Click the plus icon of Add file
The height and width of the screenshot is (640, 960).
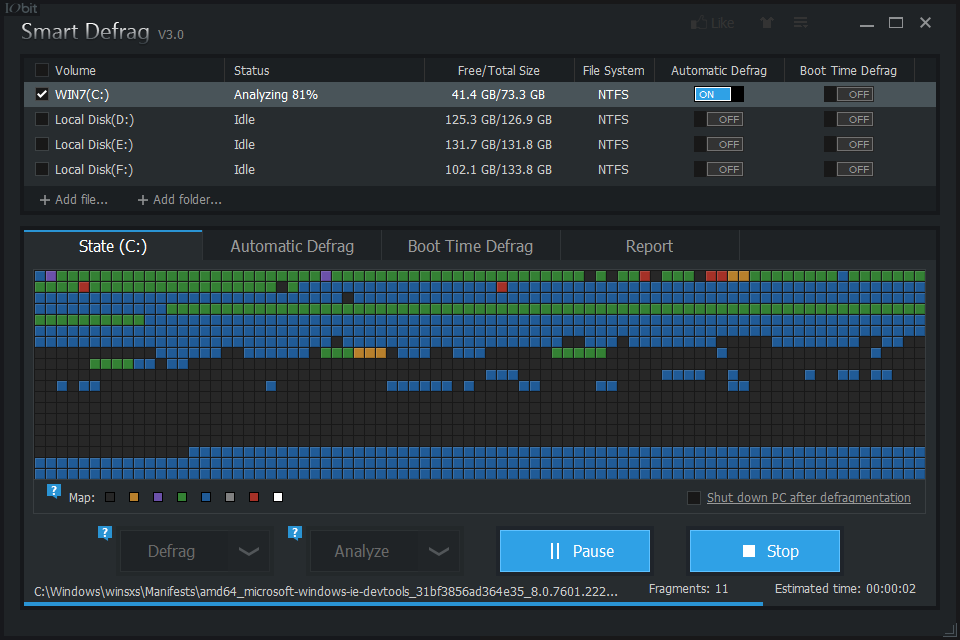click(45, 200)
